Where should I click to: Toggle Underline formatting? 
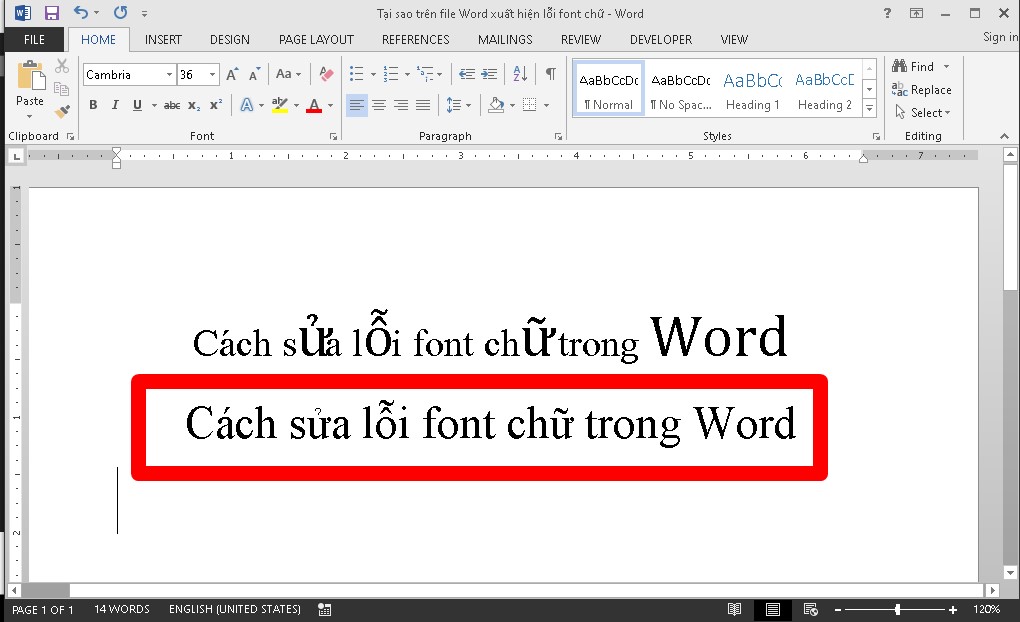(137, 105)
